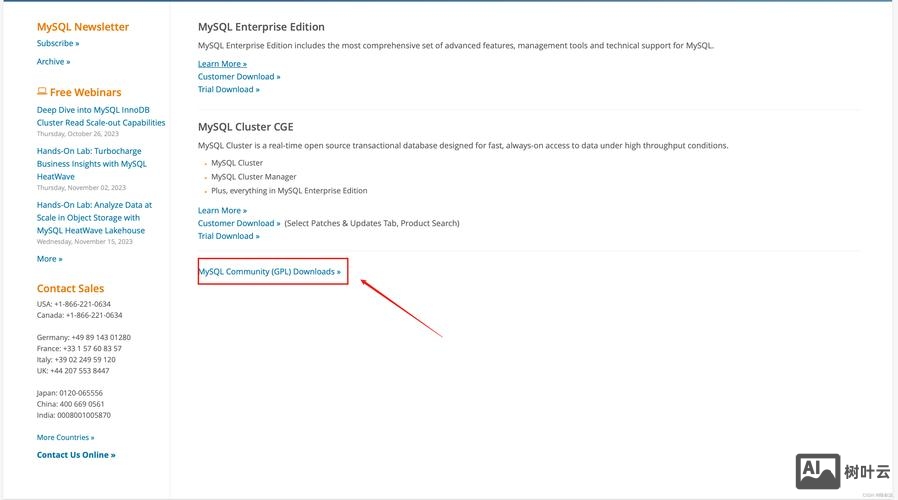Open the newsletter Archive link
Image resolution: width=898 pixels, height=500 pixels.
pos(53,62)
